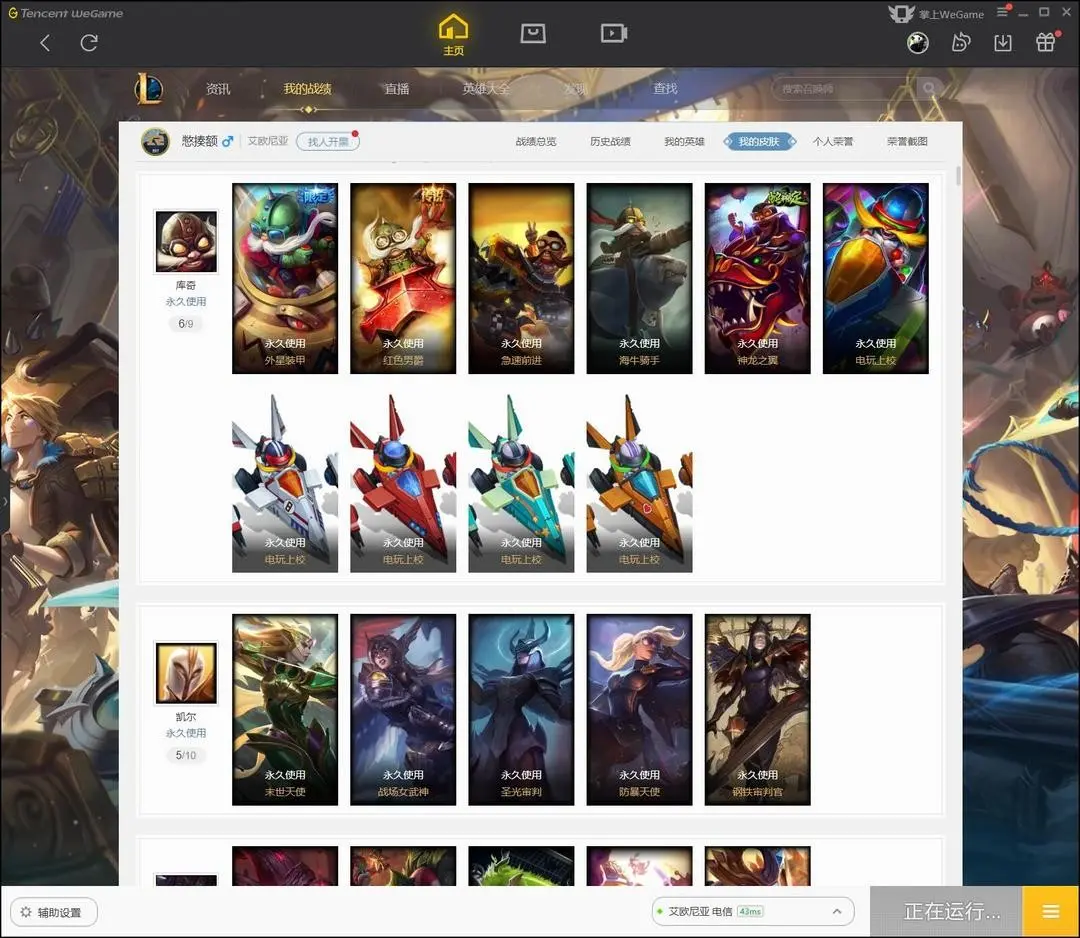This screenshot has width=1080, height=938.
Task: Open the 个人荣誉 sub-tab
Action: click(x=833, y=142)
